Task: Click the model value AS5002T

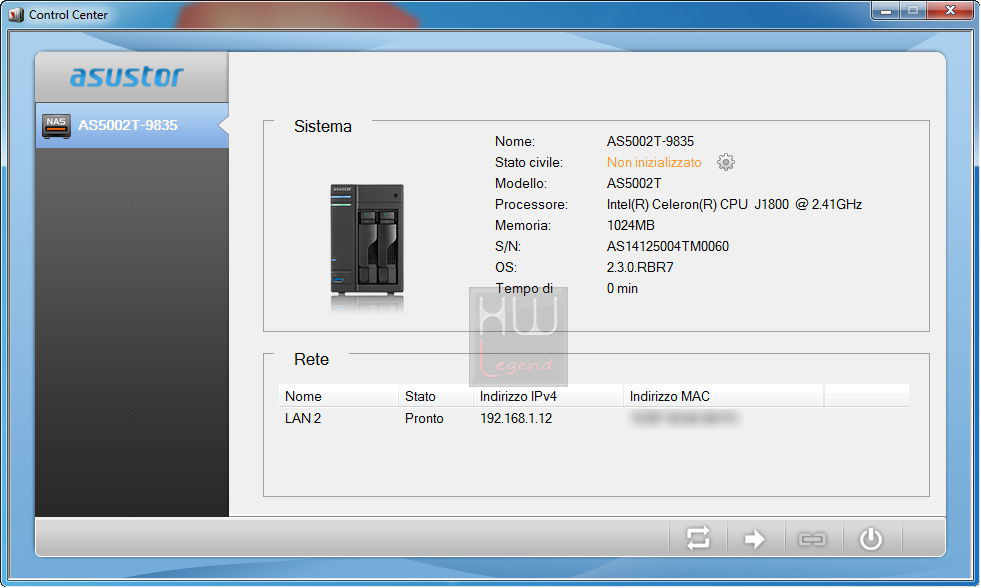Action: click(x=634, y=183)
